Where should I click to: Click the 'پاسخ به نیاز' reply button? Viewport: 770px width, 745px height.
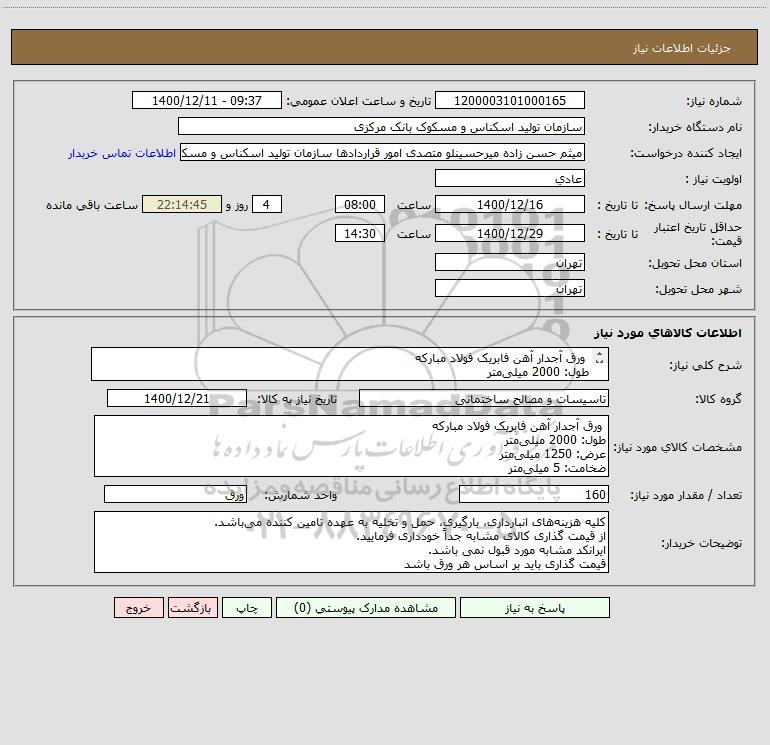[x=535, y=608]
